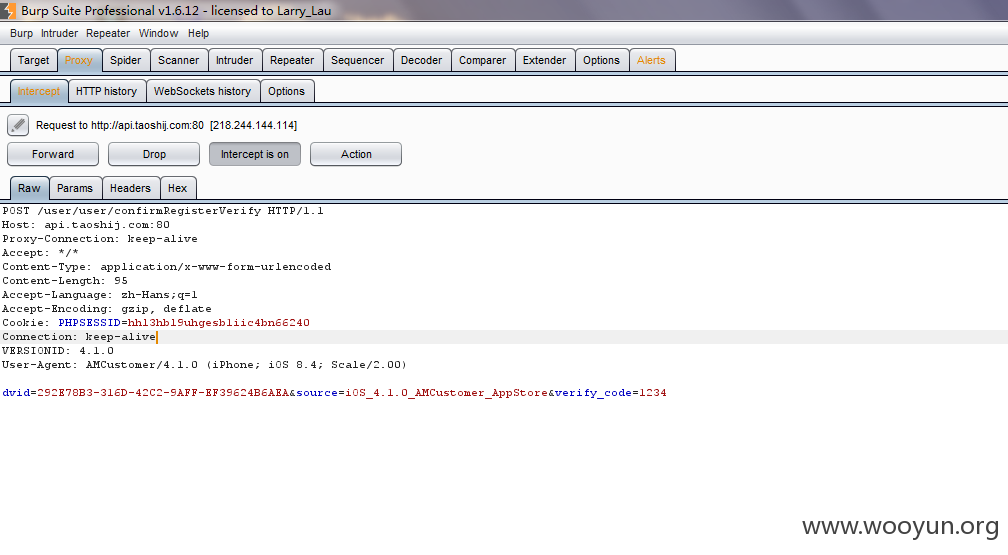The height and width of the screenshot is (555, 1008).
Task: Switch to the Intruder tool tab
Action: click(234, 60)
